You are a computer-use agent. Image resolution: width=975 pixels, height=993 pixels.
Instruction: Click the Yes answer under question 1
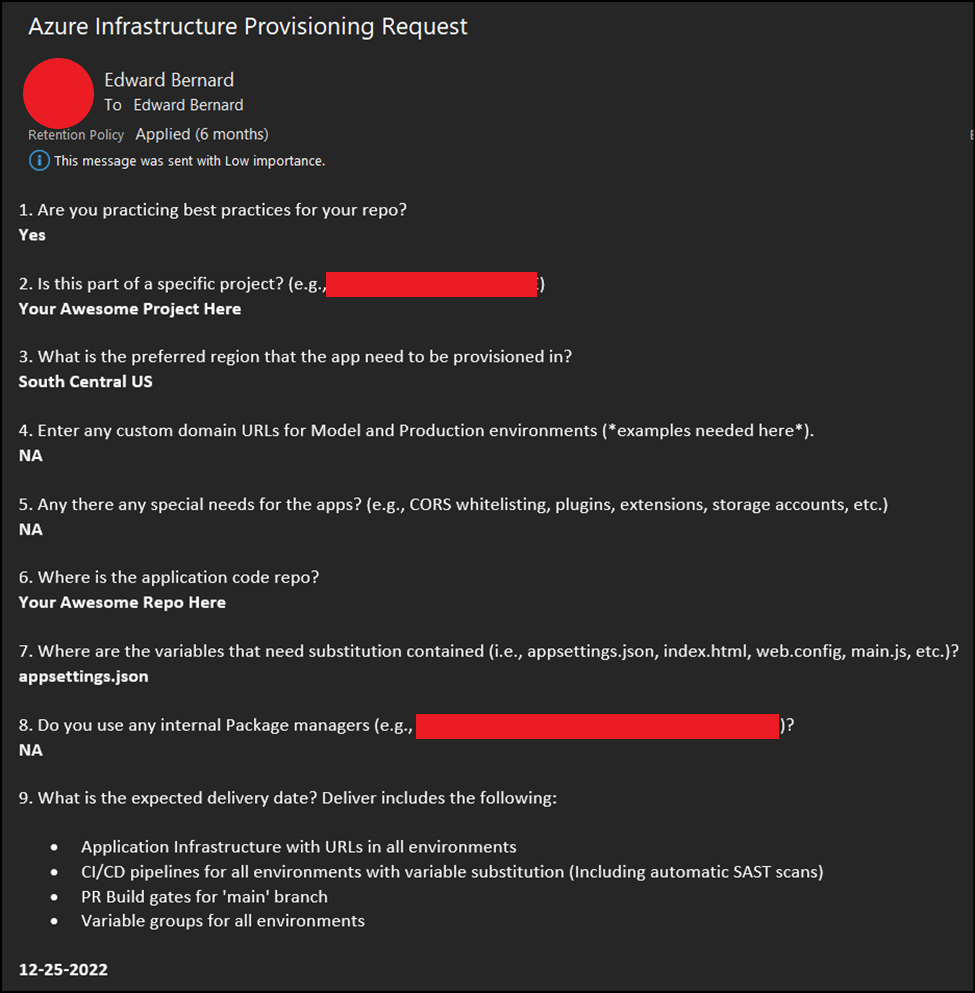point(32,235)
